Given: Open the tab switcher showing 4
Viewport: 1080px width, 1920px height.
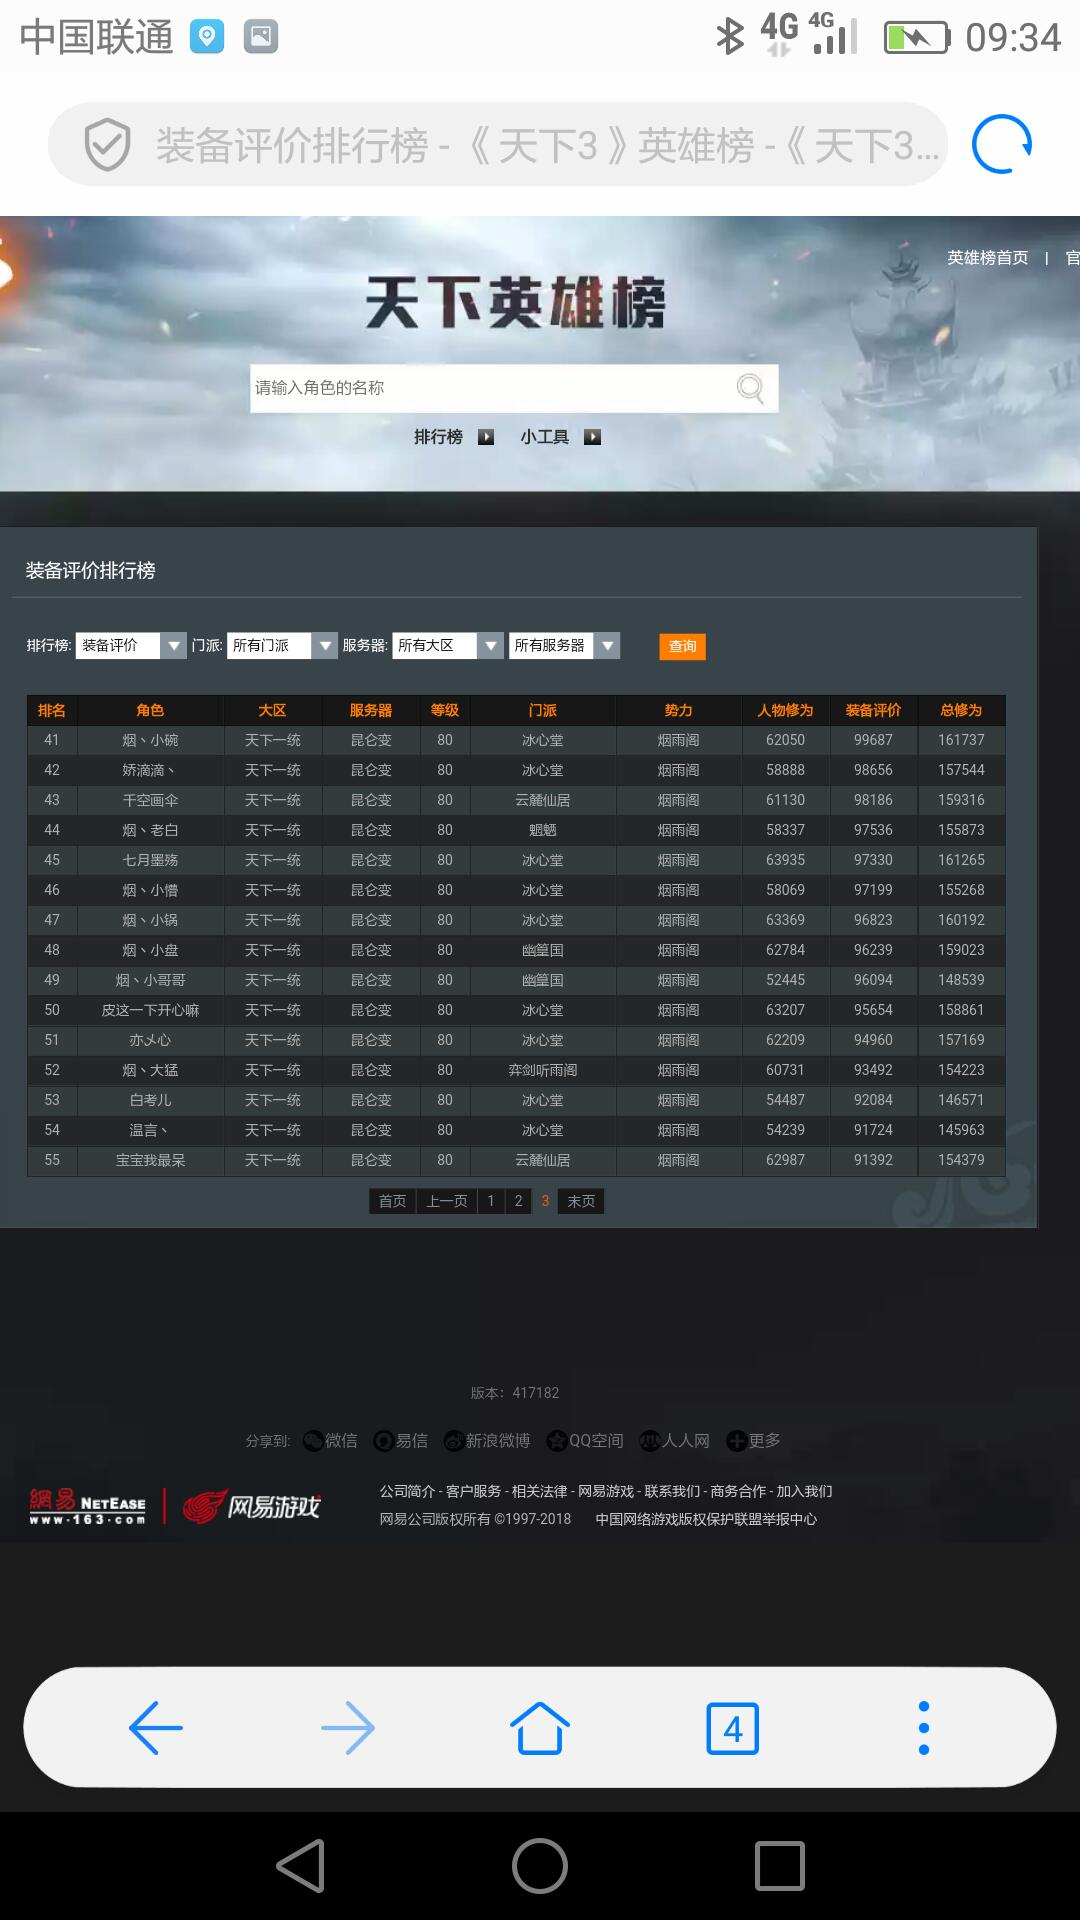Looking at the screenshot, I should (733, 1727).
